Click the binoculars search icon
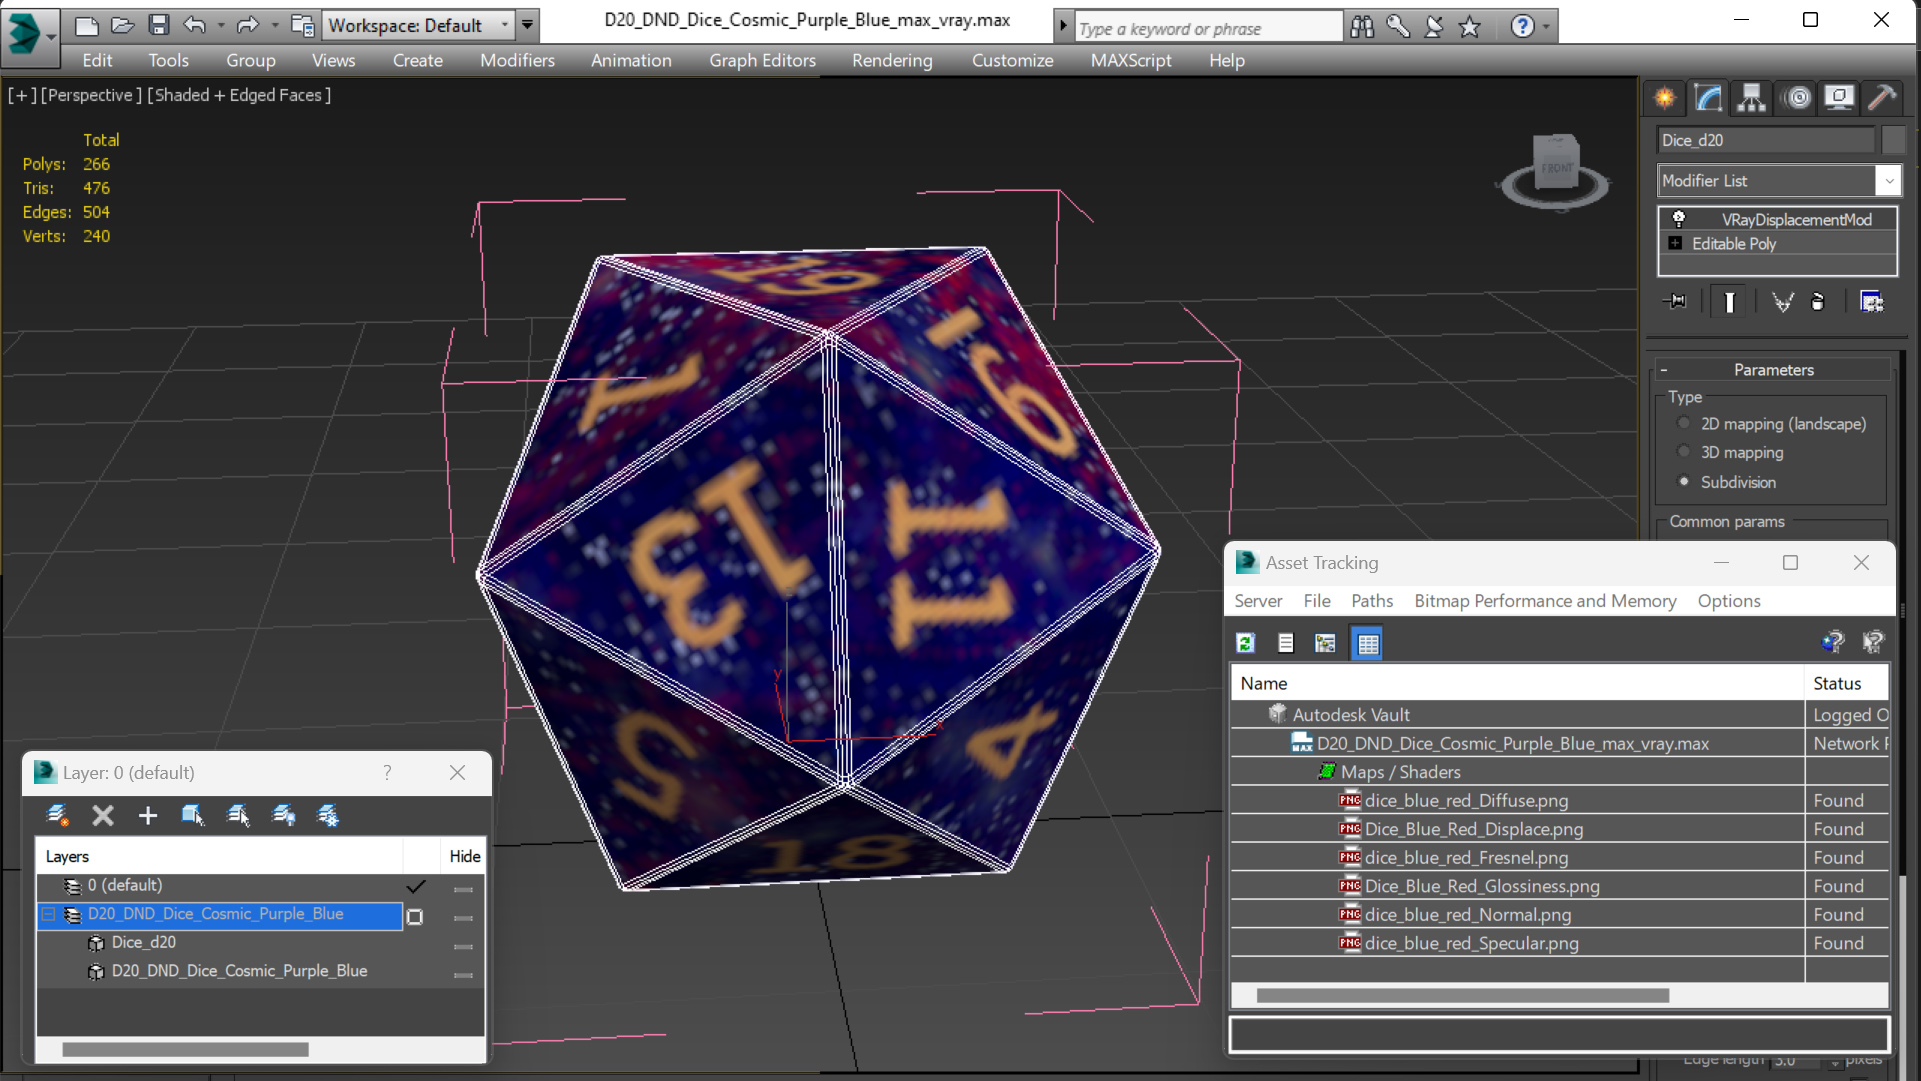The image size is (1921, 1081). 1362,27
